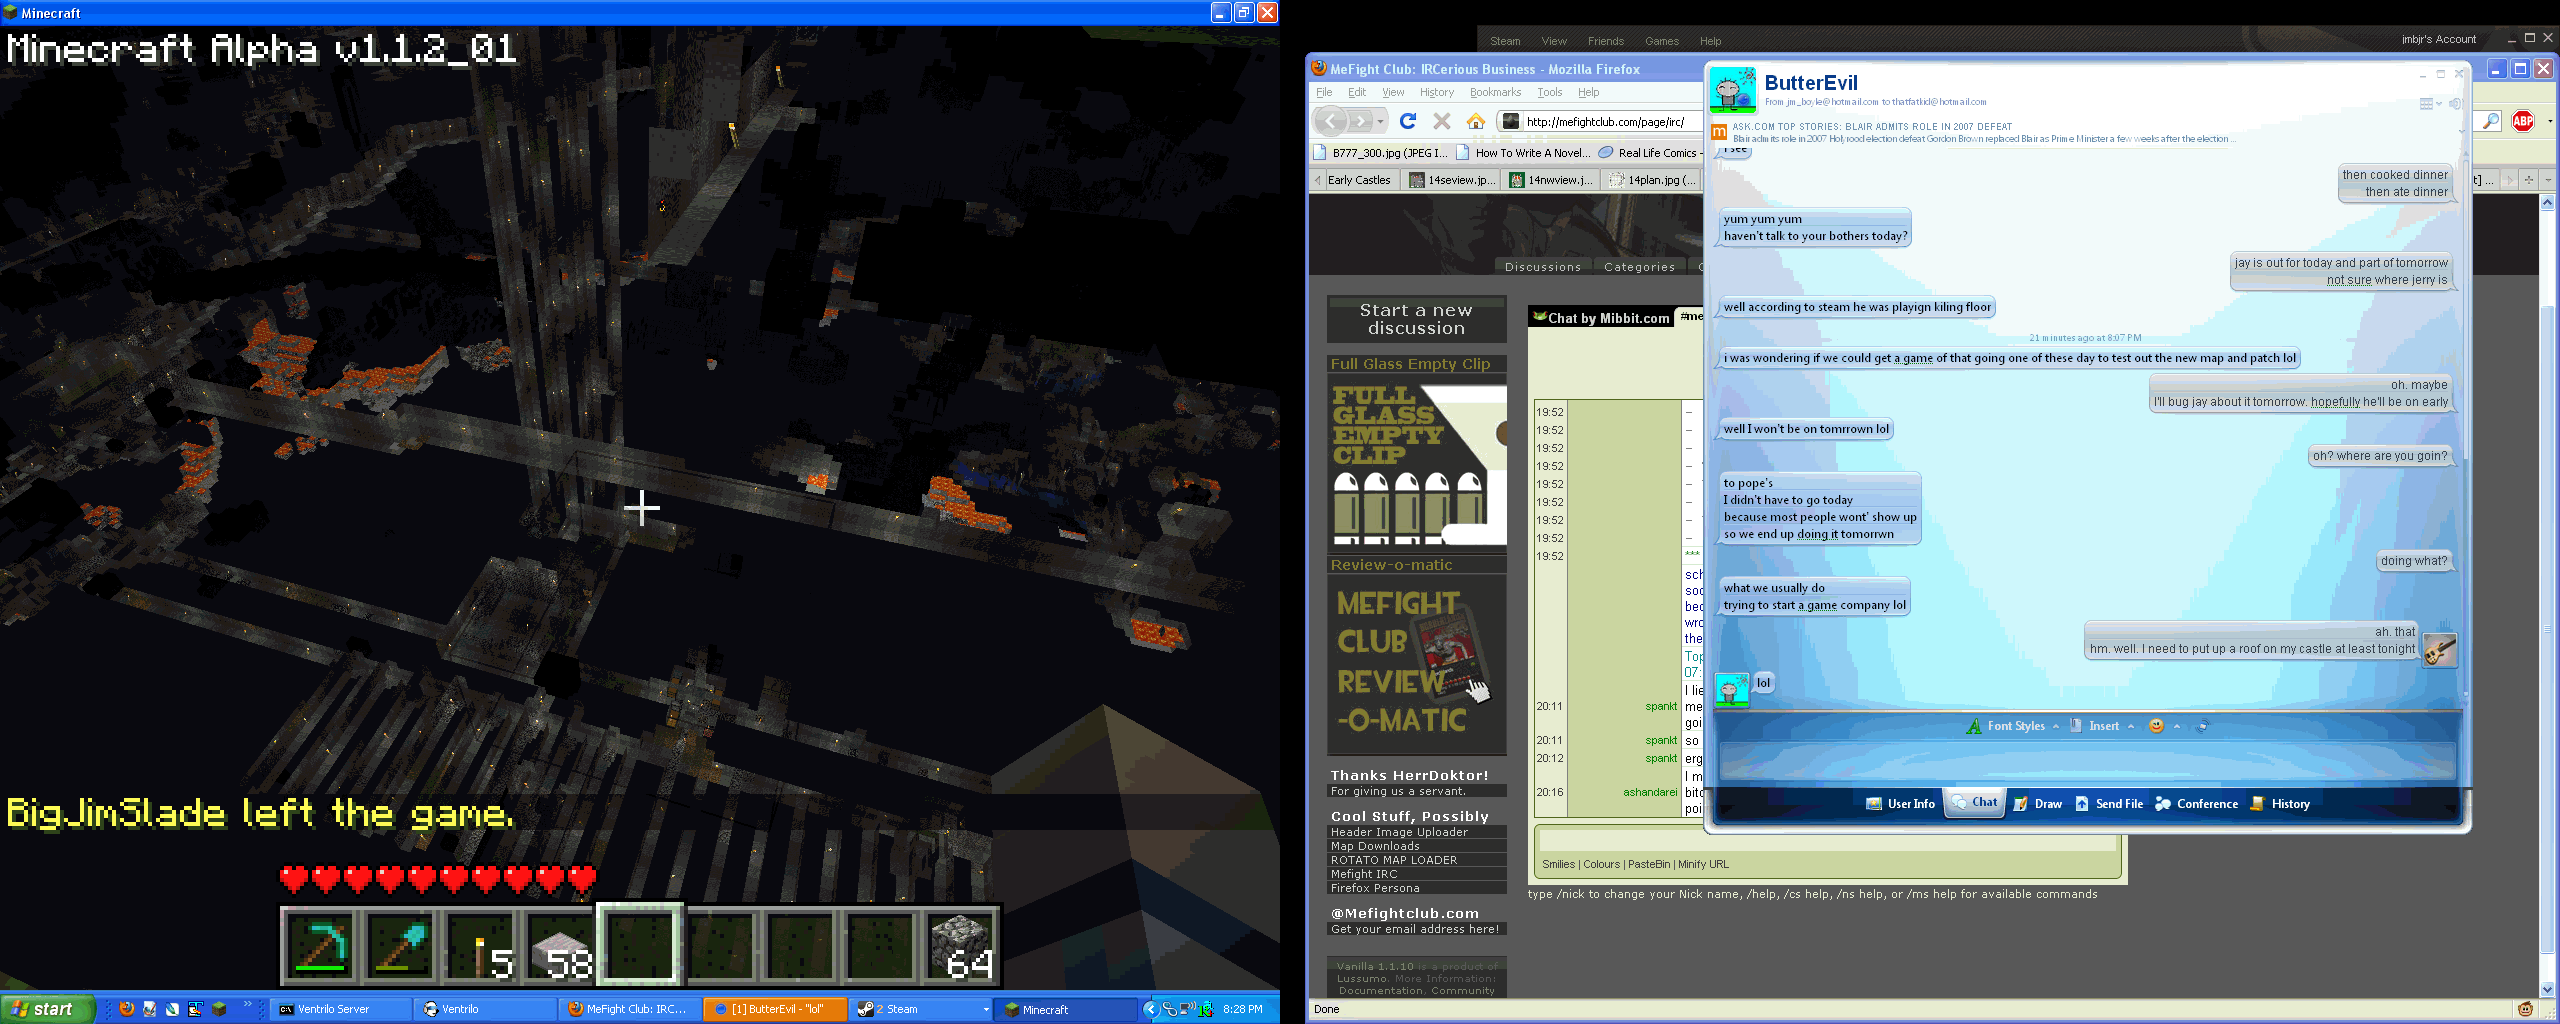Click the Minify URL link
This screenshot has width=2560, height=1024.
coord(1703,864)
